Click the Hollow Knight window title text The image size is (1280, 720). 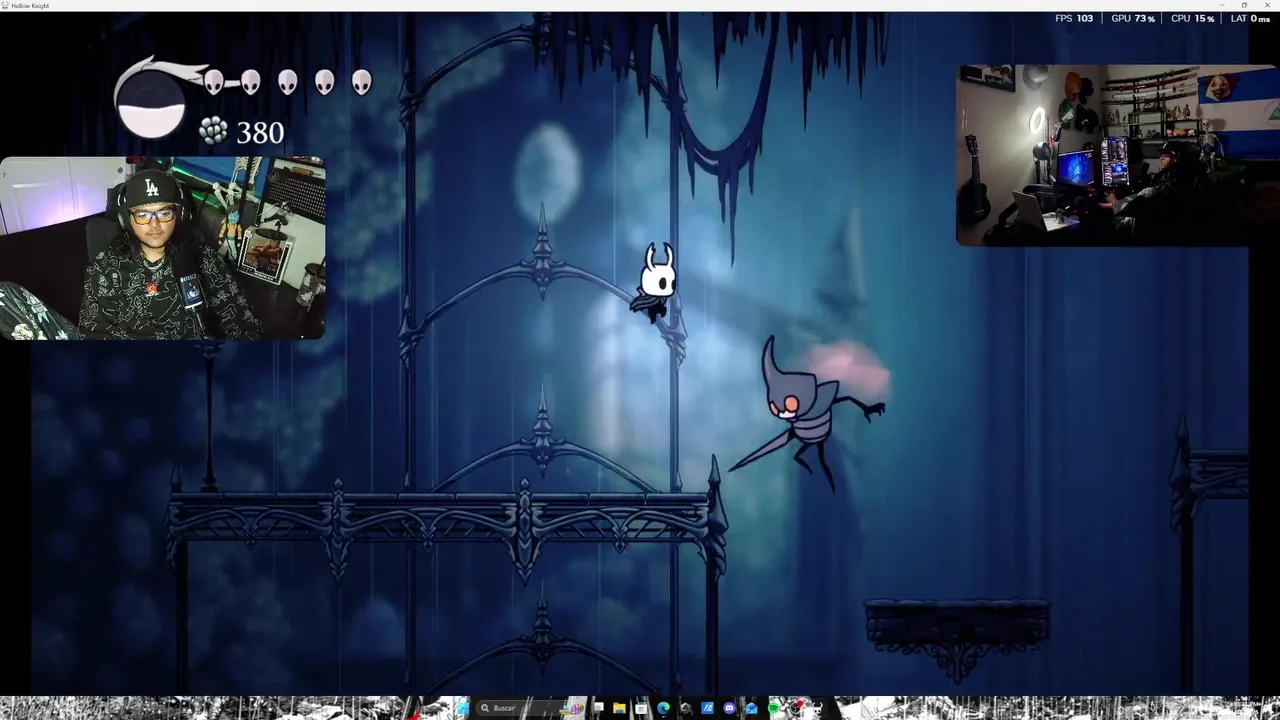pos(30,5)
